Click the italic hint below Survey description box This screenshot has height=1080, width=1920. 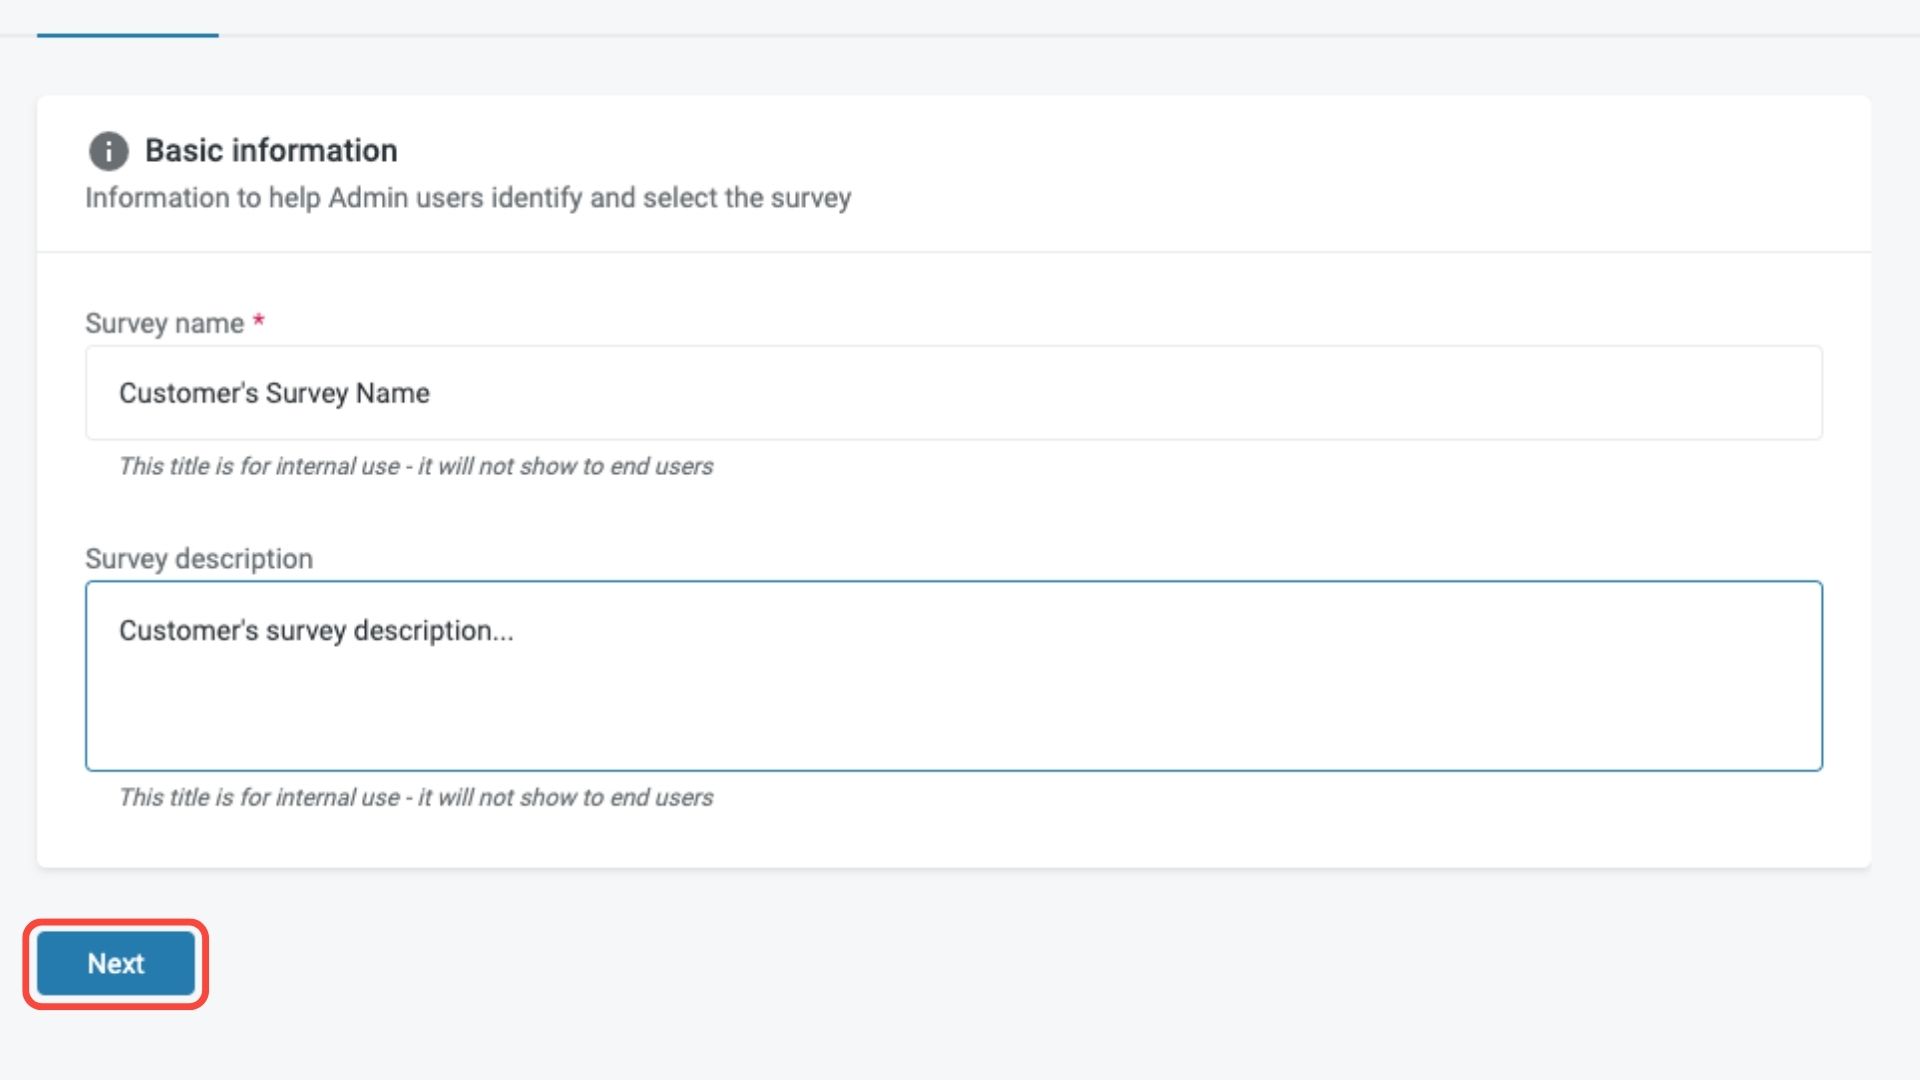415,797
